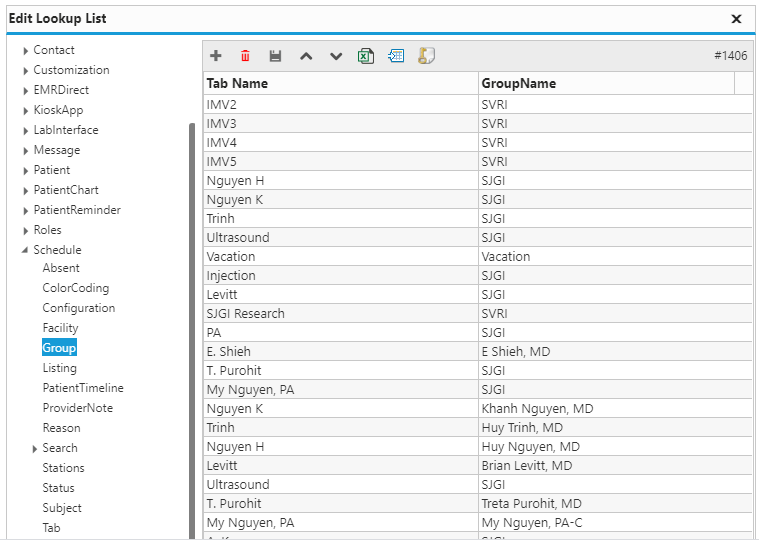Select Status tree item
Image resolution: width=759 pixels, height=544 pixels.
point(59,488)
